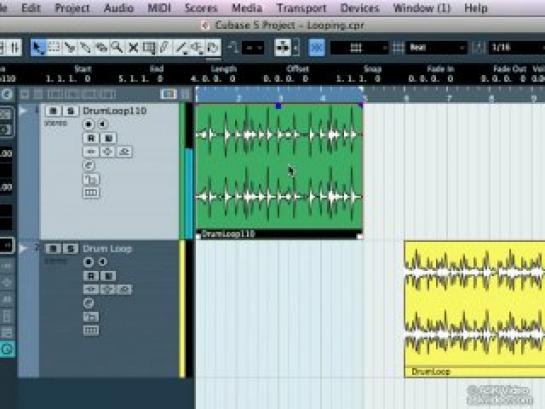545x409 pixels.
Task: Select the Object Selection arrow tool
Action: (38, 47)
